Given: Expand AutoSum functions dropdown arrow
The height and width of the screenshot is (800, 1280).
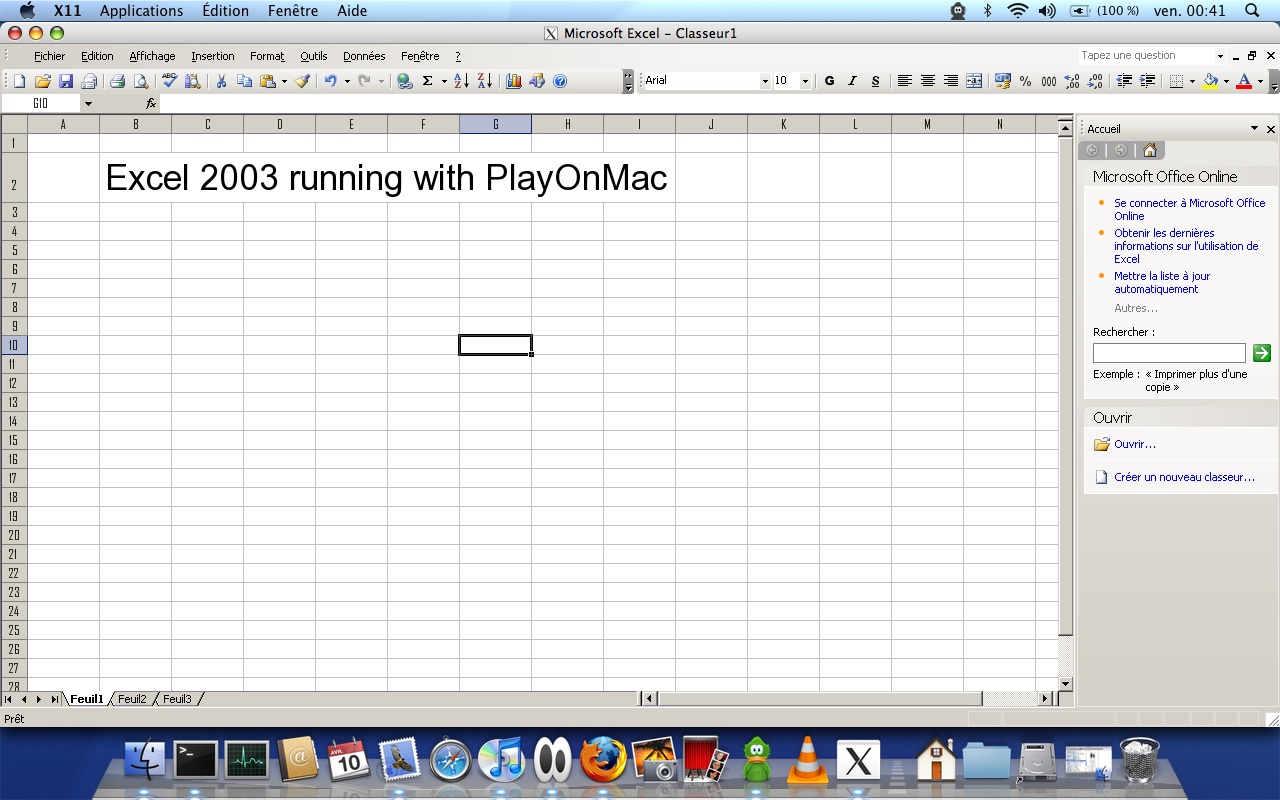Looking at the screenshot, I should tap(444, 81).
